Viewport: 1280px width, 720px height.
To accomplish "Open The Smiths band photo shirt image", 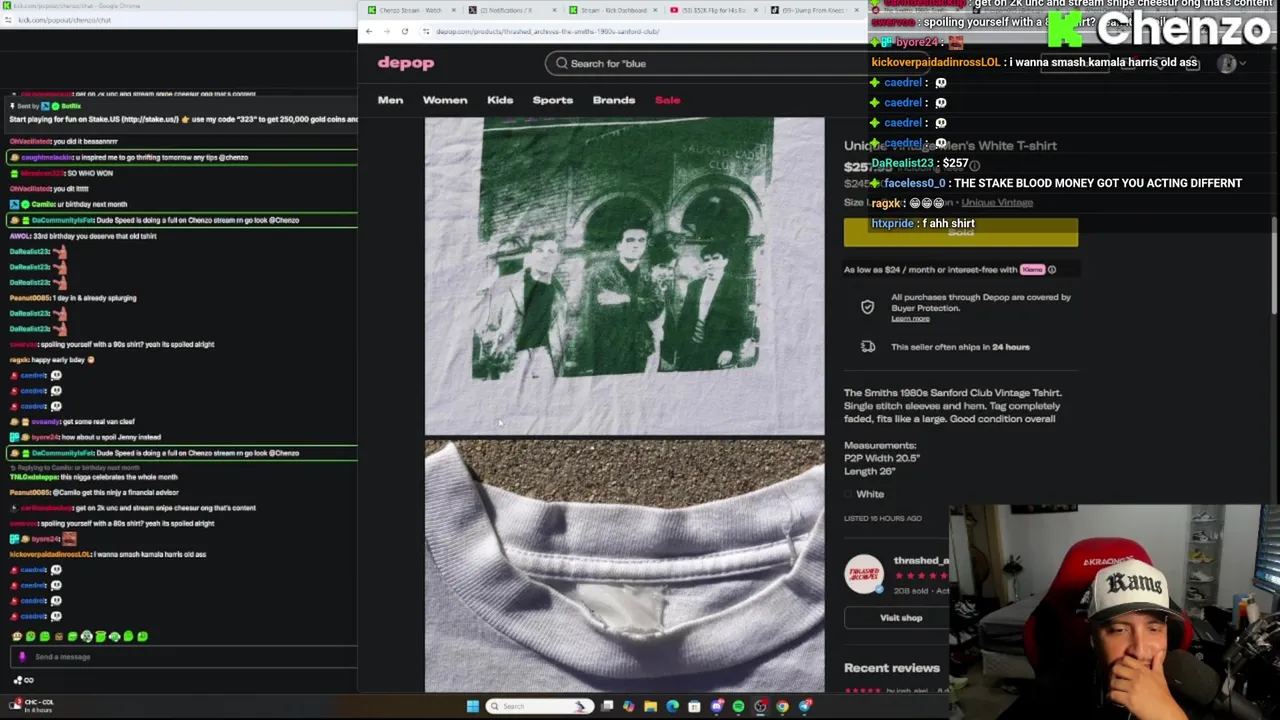I will pyautogui.click(x=624, y=276).
